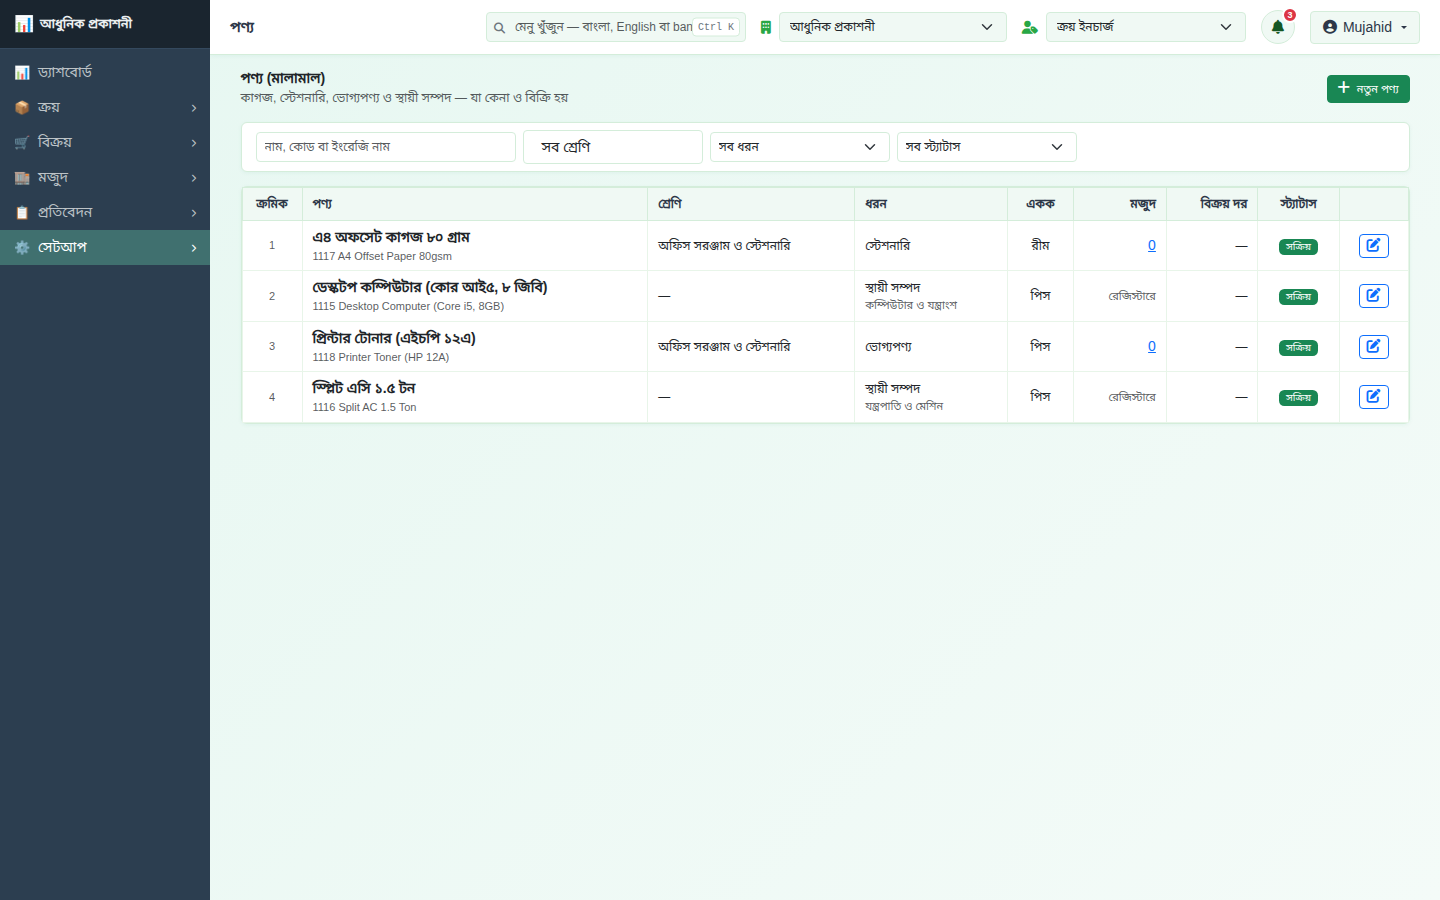Open the notifications bell icon
Image resolution: width=1440 pixels, height=900 pixels.
[x=1277, y=27]
